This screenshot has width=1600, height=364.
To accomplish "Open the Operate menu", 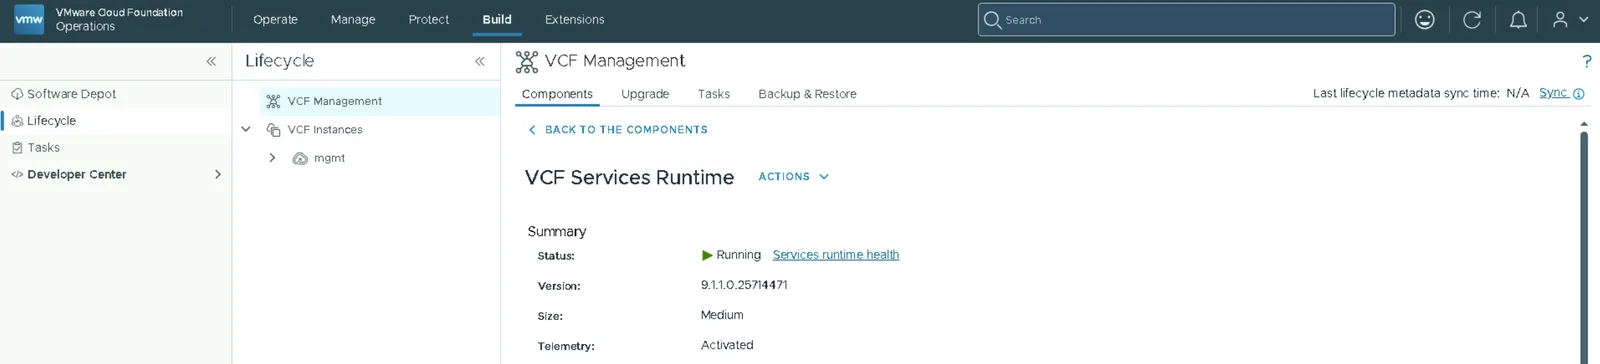I will (x=275, y=20).
